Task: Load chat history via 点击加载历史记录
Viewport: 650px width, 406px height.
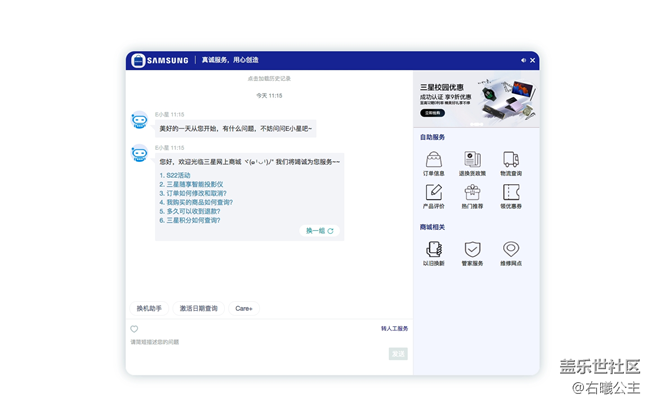Action: click(269, 78)
